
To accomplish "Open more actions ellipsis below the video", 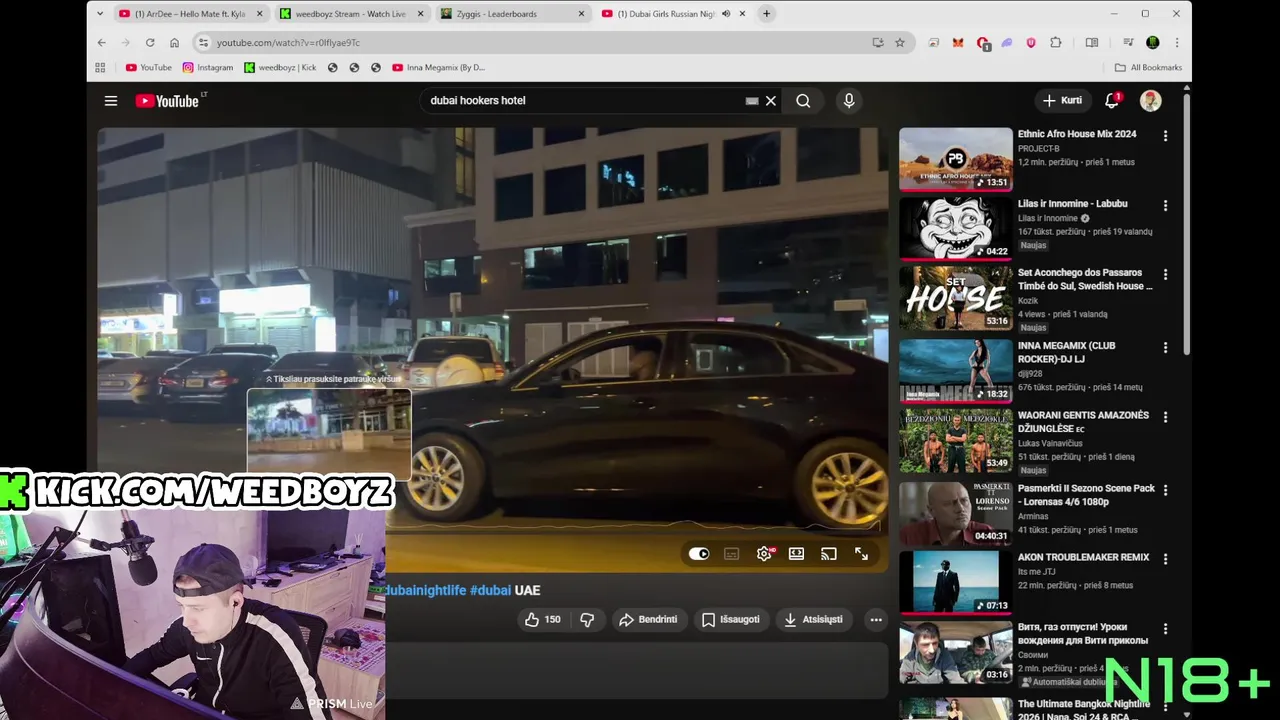I will pos(876,620).
